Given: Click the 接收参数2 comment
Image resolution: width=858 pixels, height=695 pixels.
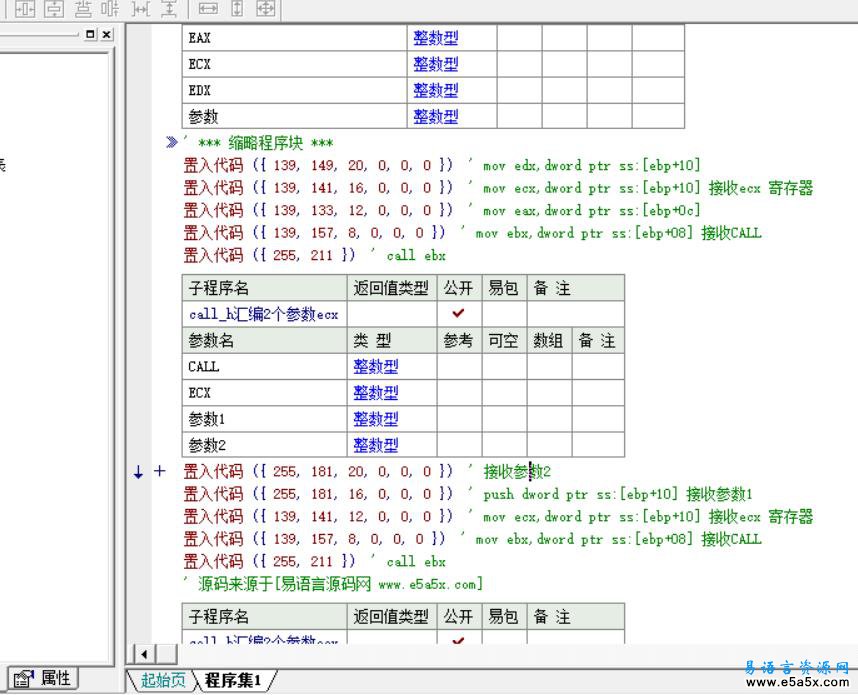Looking at the screenshot, I should coord(517,471).
